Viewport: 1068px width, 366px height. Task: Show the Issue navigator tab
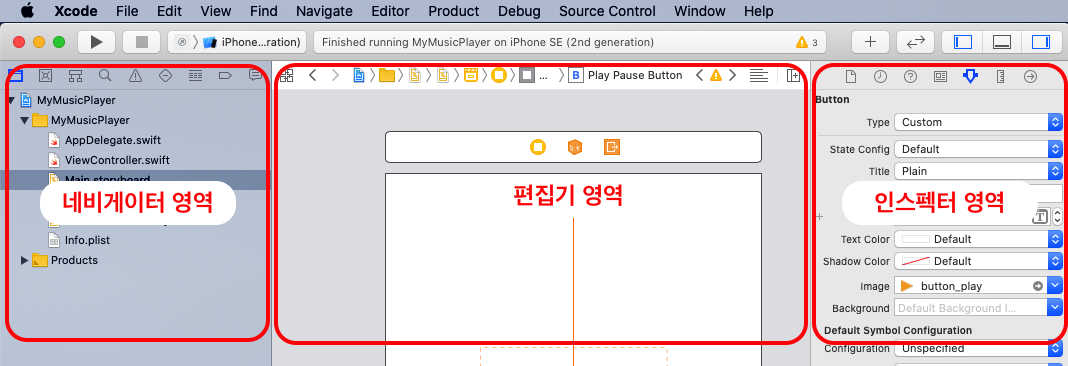click(x=135, y=76)
